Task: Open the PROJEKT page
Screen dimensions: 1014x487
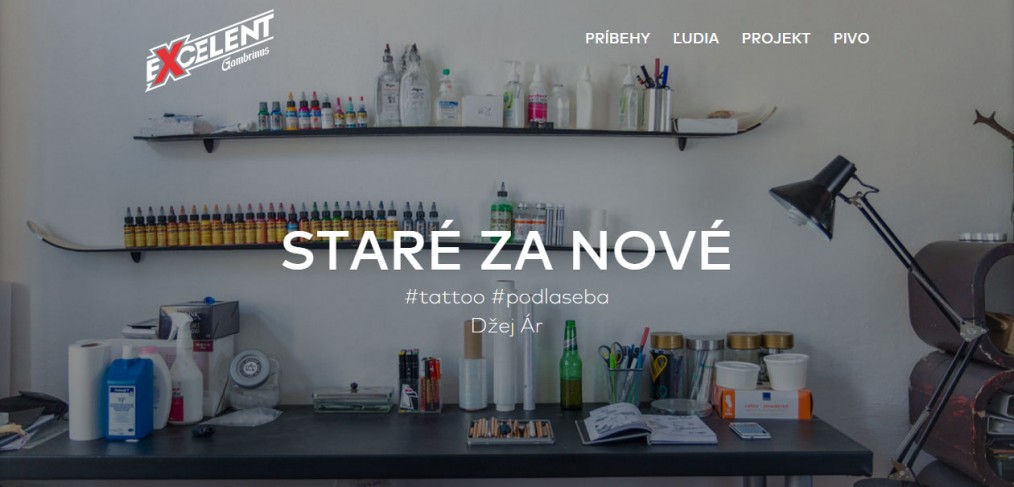Action: pyautogui.click(x=776, y=38)
